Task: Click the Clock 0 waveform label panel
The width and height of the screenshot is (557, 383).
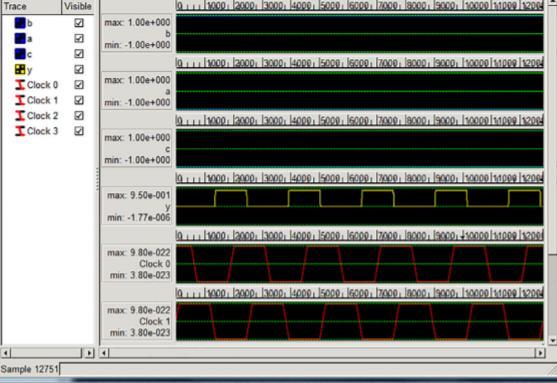Action: (137, 264)
